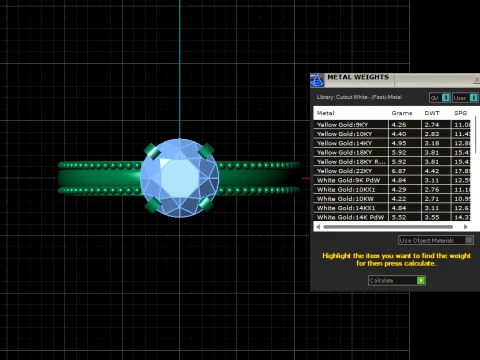The image size is (480, 360).
Task: Click the 4.95 grams value
Action: click(x=399, y=143)
